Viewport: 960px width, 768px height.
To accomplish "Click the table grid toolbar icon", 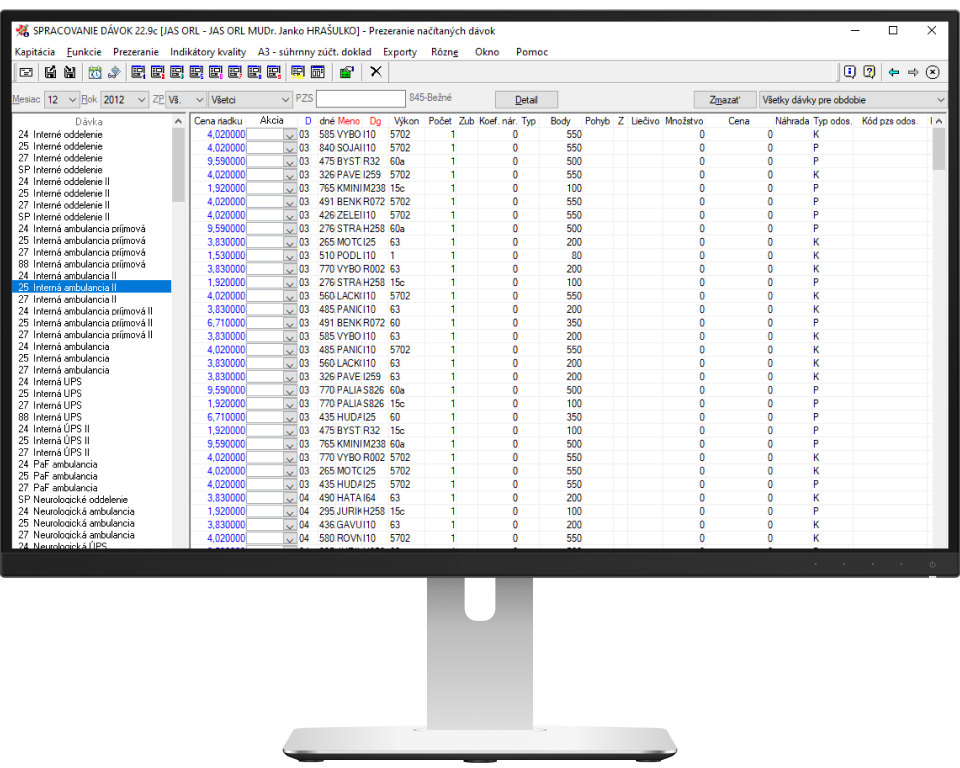I will [318, 72].
